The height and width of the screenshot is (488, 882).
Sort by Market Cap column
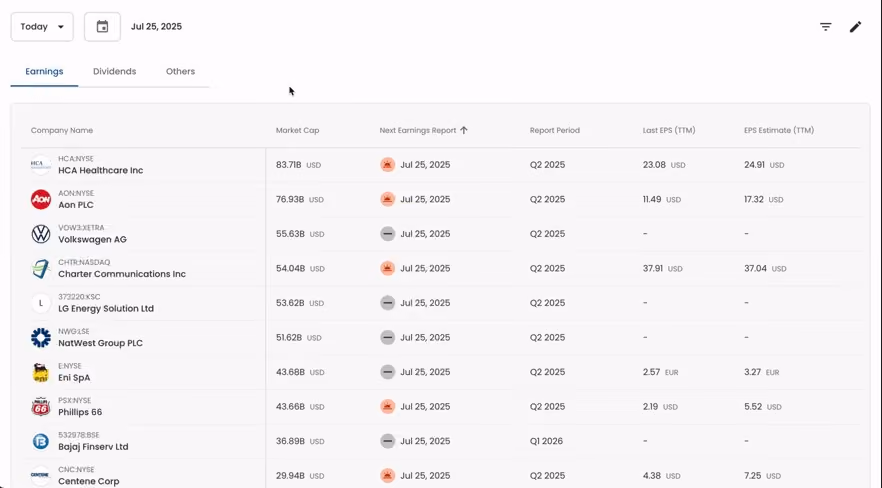click(x=297, y=130)
